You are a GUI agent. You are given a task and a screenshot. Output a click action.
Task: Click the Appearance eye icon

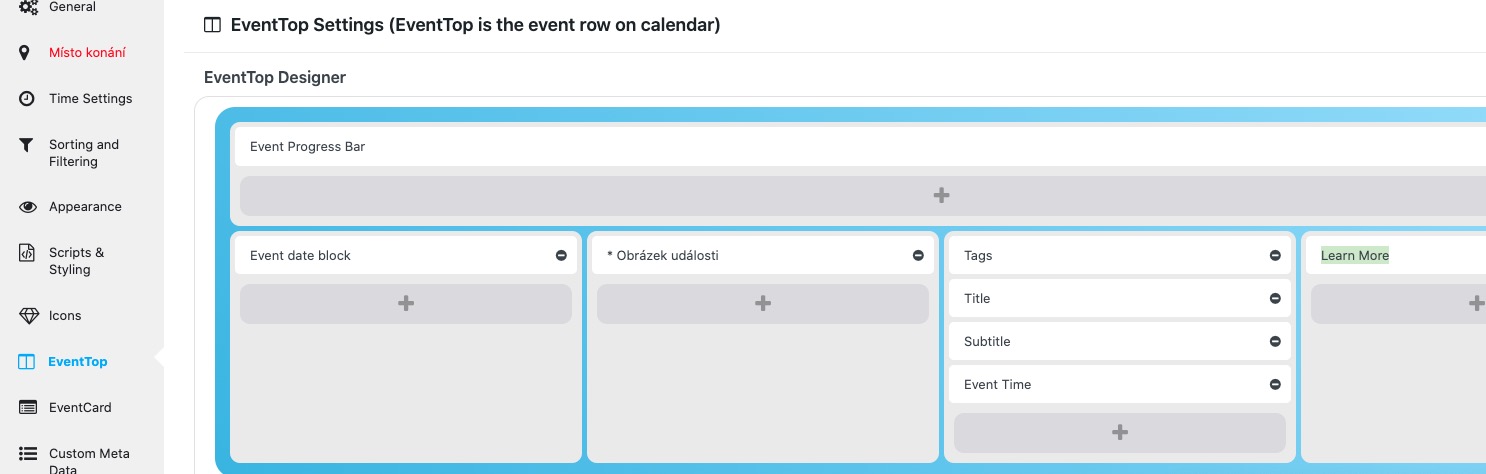tap(28, 207)
